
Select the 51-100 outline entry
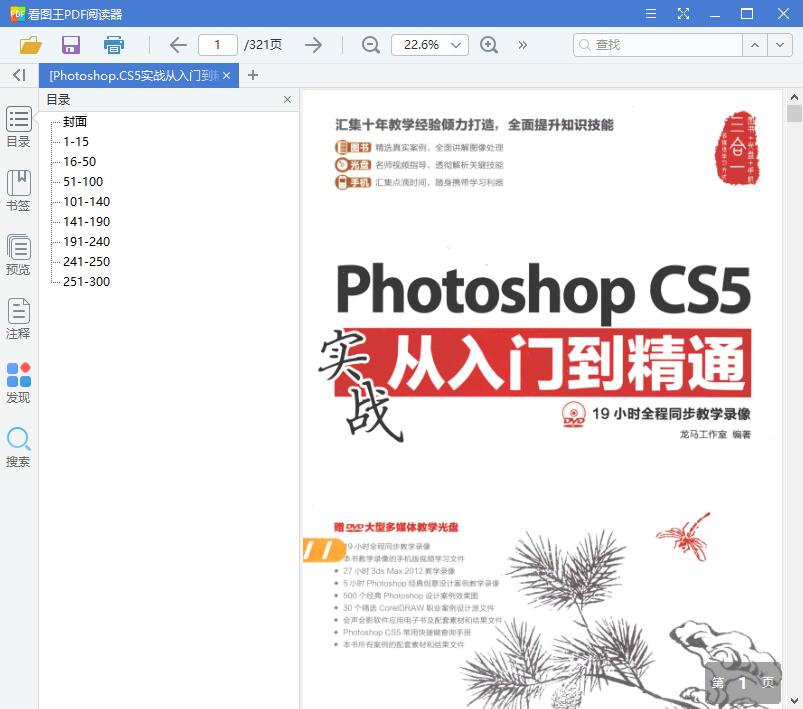pyautogui.click(x=83, y=182)
